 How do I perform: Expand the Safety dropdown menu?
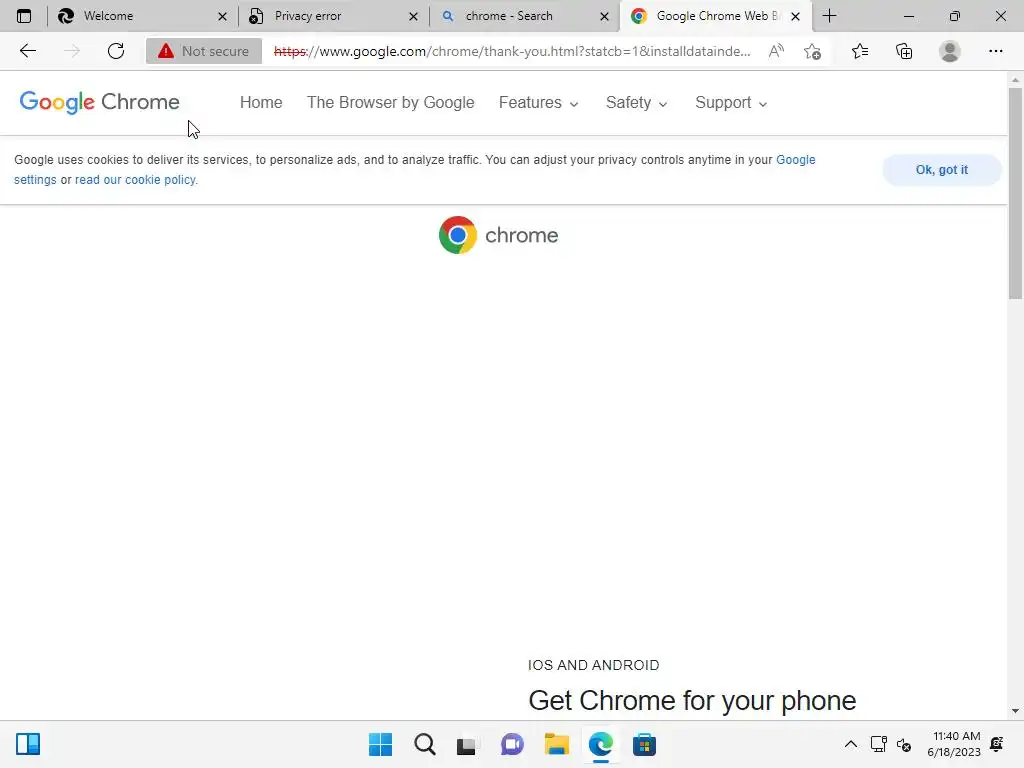click(x=636, y=103)
